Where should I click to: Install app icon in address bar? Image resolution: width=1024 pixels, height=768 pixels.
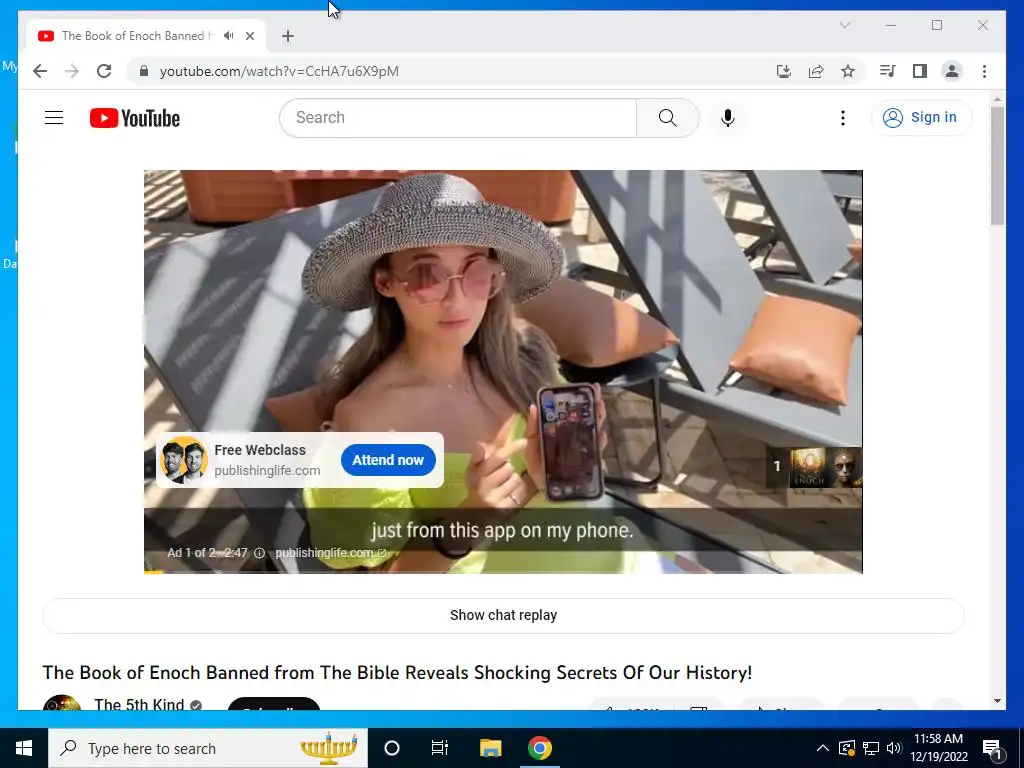pos(784,71)
